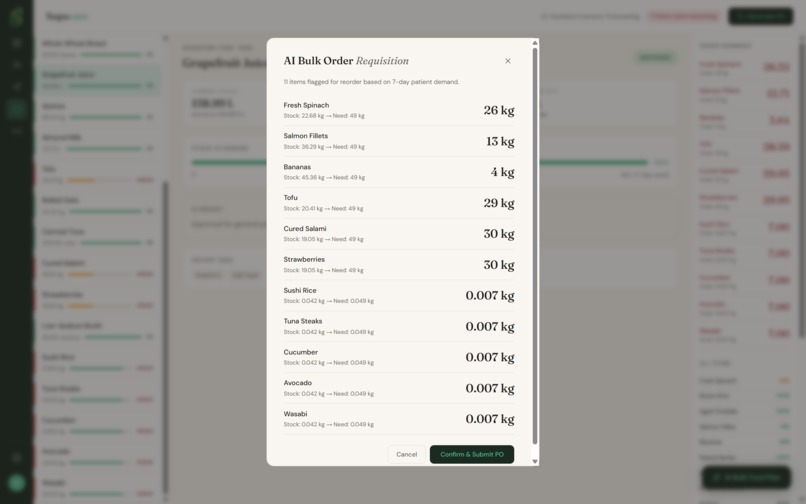
Task: Click the 4 kg Bananas quantity
Action: point(502,172)
